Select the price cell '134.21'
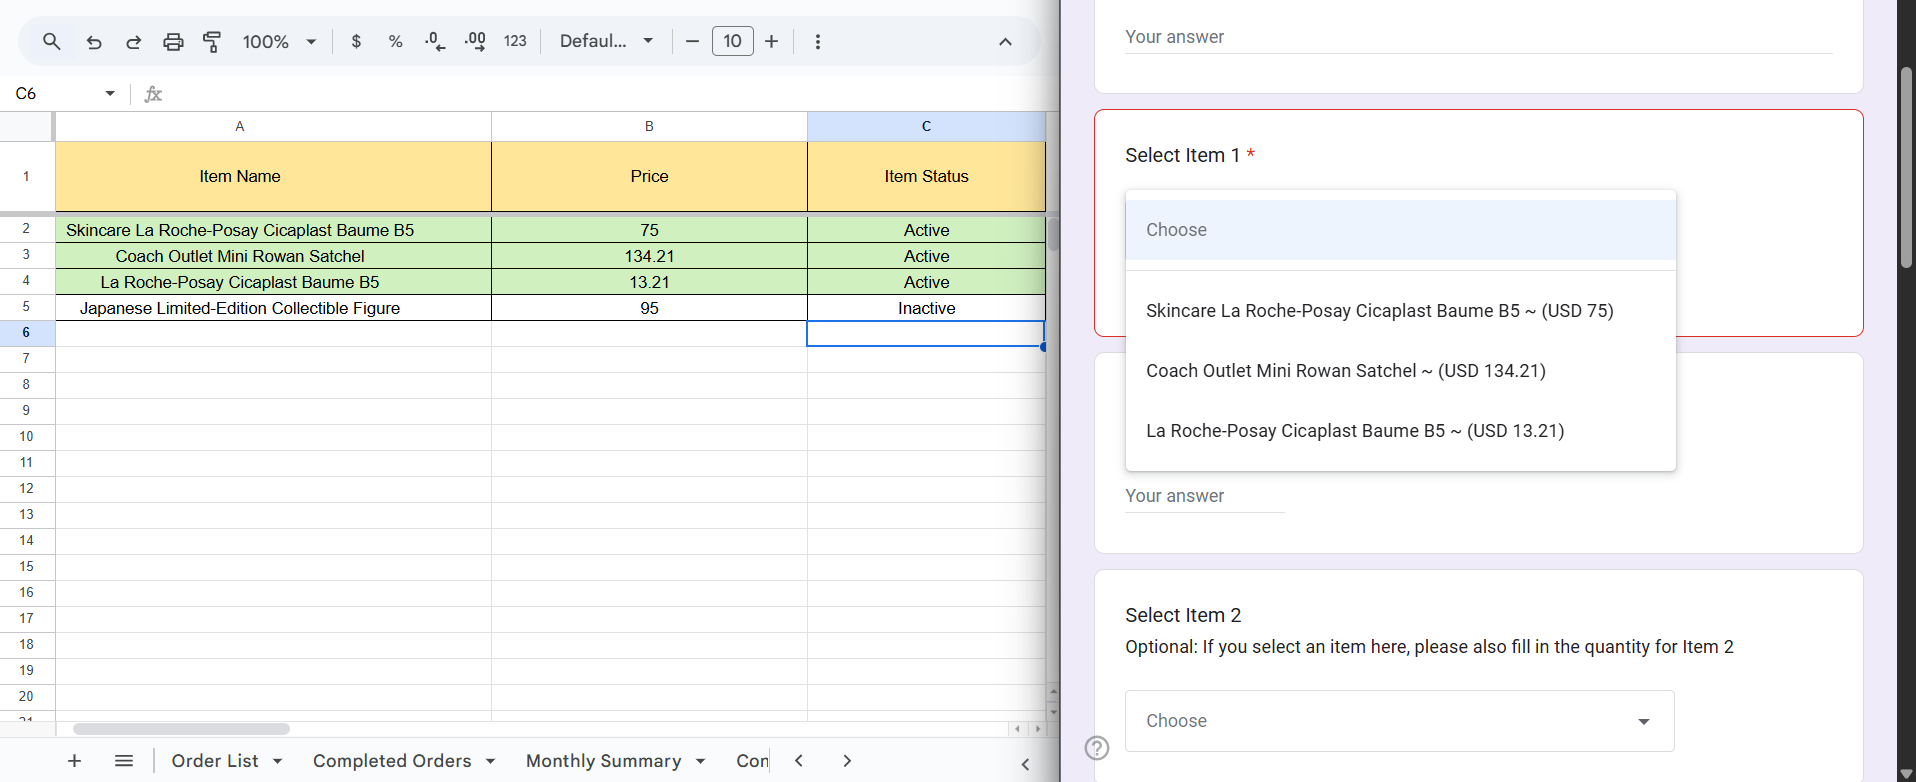The width and height of the screenshot is (1916, 782). click(649, 256)
